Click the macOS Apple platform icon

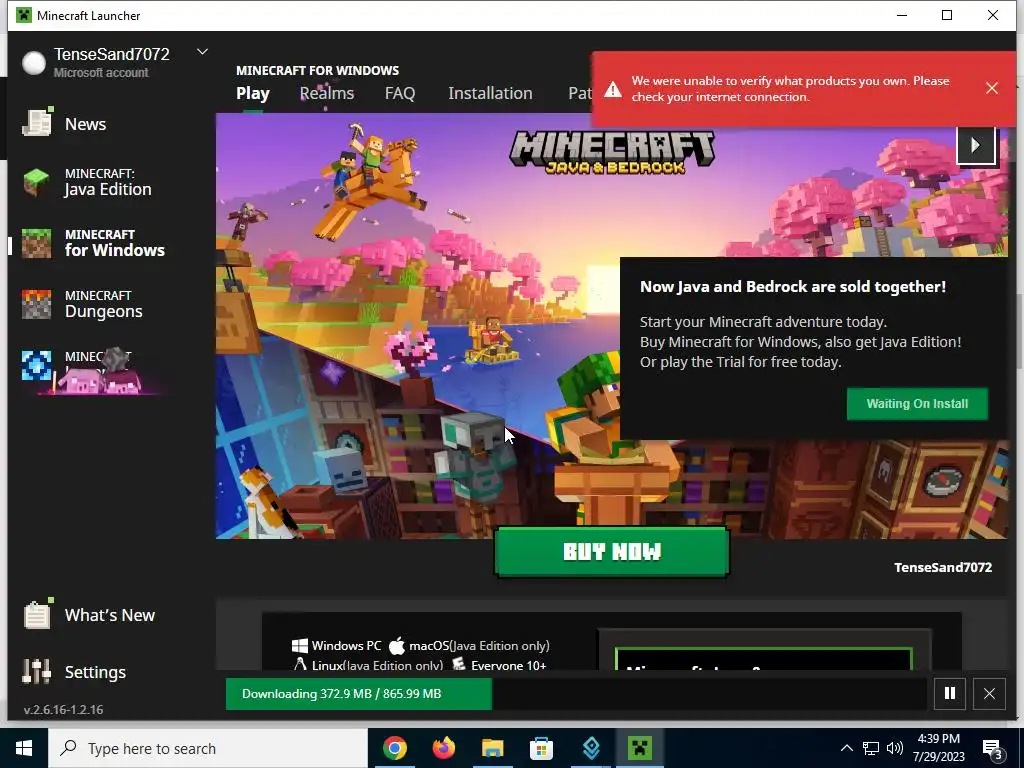tap(396, 646)
